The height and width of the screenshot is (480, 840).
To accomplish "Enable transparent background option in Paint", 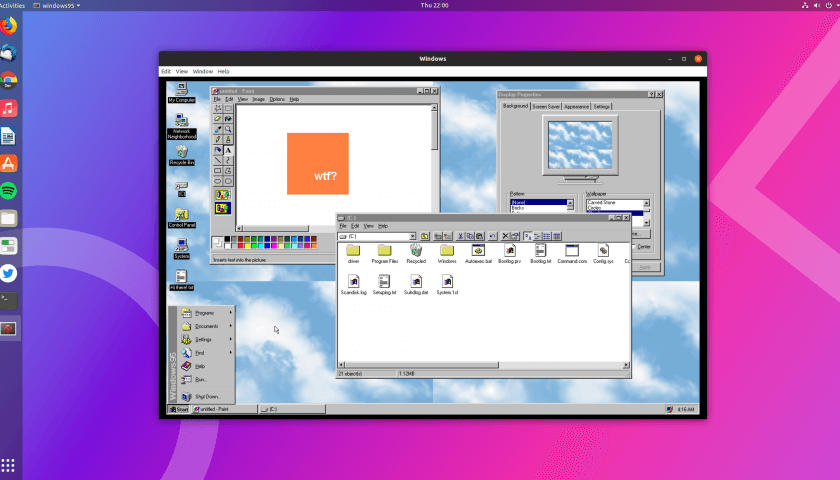I will pyautogui.click(x=223, y=208).
